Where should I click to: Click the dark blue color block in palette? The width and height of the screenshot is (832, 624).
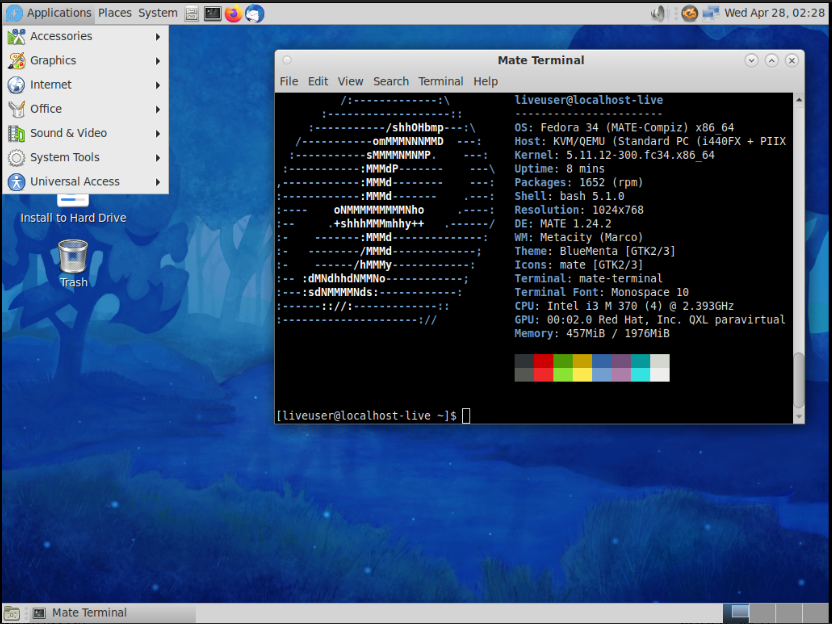point(602,361)
